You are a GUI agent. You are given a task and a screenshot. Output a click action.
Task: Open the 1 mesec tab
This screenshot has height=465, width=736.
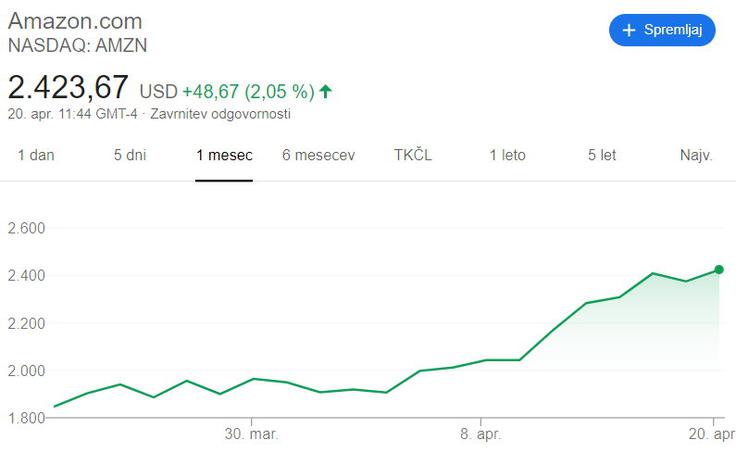tap(224, 155)
